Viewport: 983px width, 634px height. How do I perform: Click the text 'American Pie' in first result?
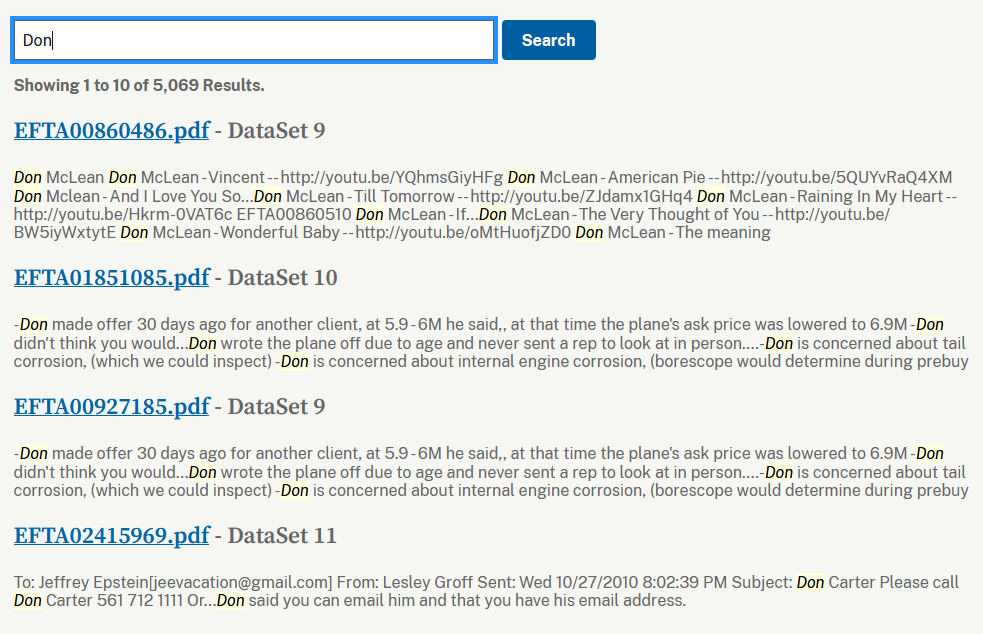click(x=656, y=177)
